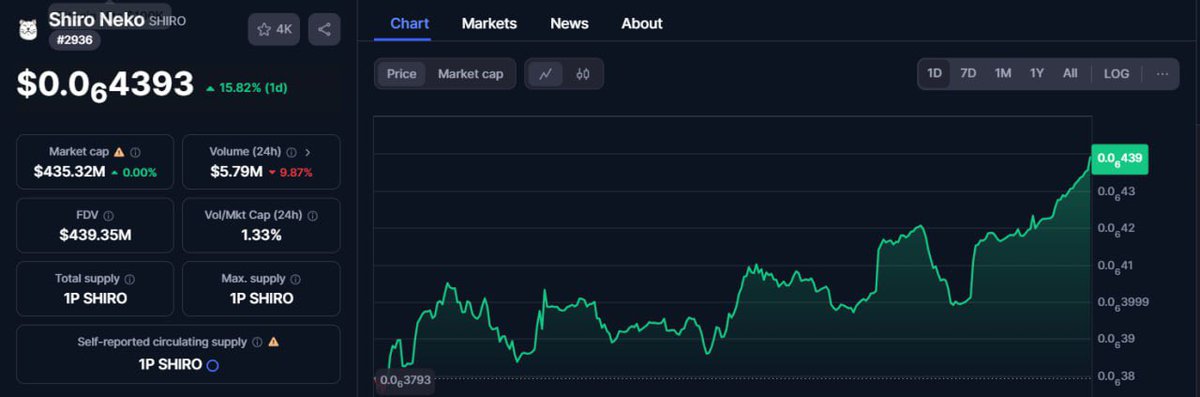The height and width of the screenshot is (397, 1200).
Task: Select the line chart icon
Action: [545, 73]
